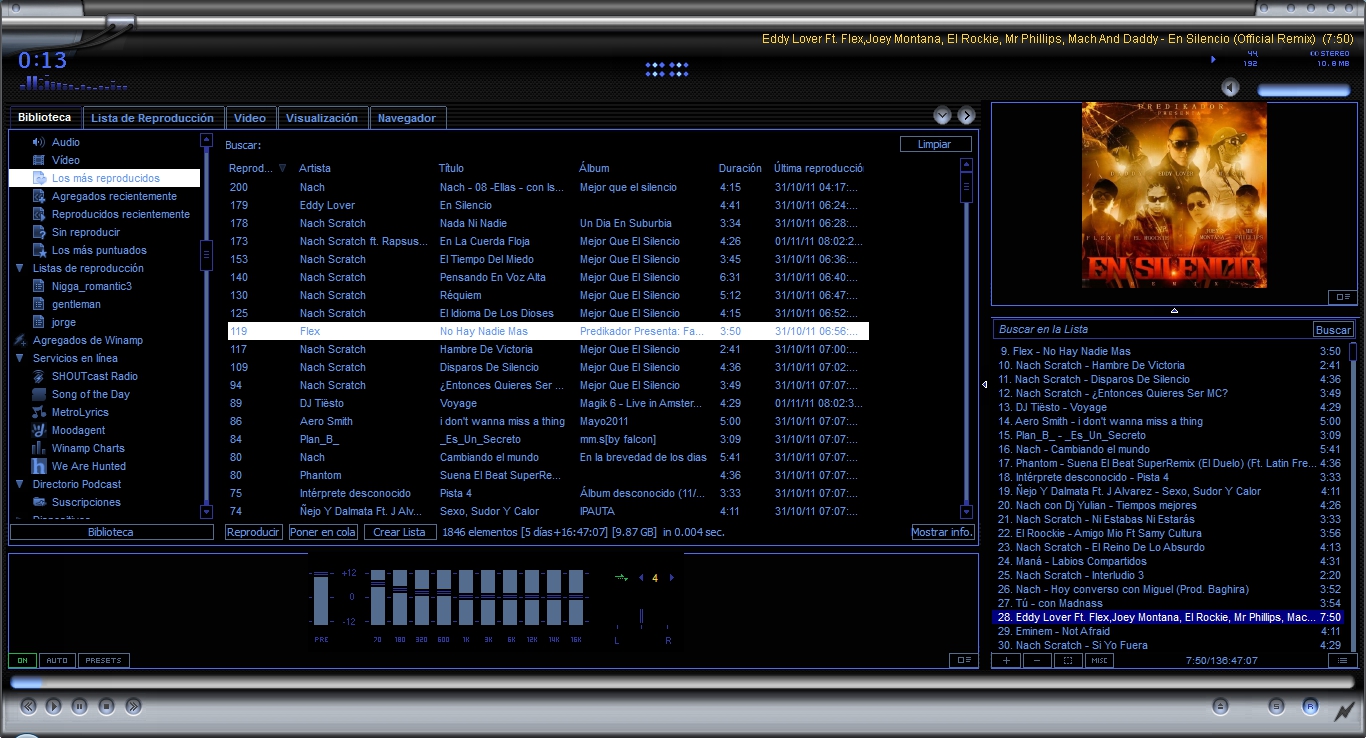The image size is (1366, 738).
Task: Start playback with the Play button
Action: coord(54,706)
